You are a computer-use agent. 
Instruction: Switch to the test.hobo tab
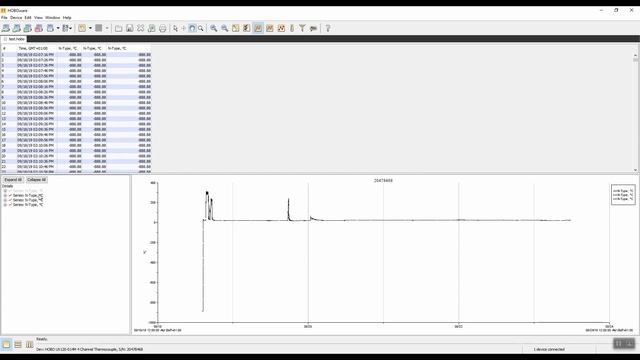tap(14, 39)
